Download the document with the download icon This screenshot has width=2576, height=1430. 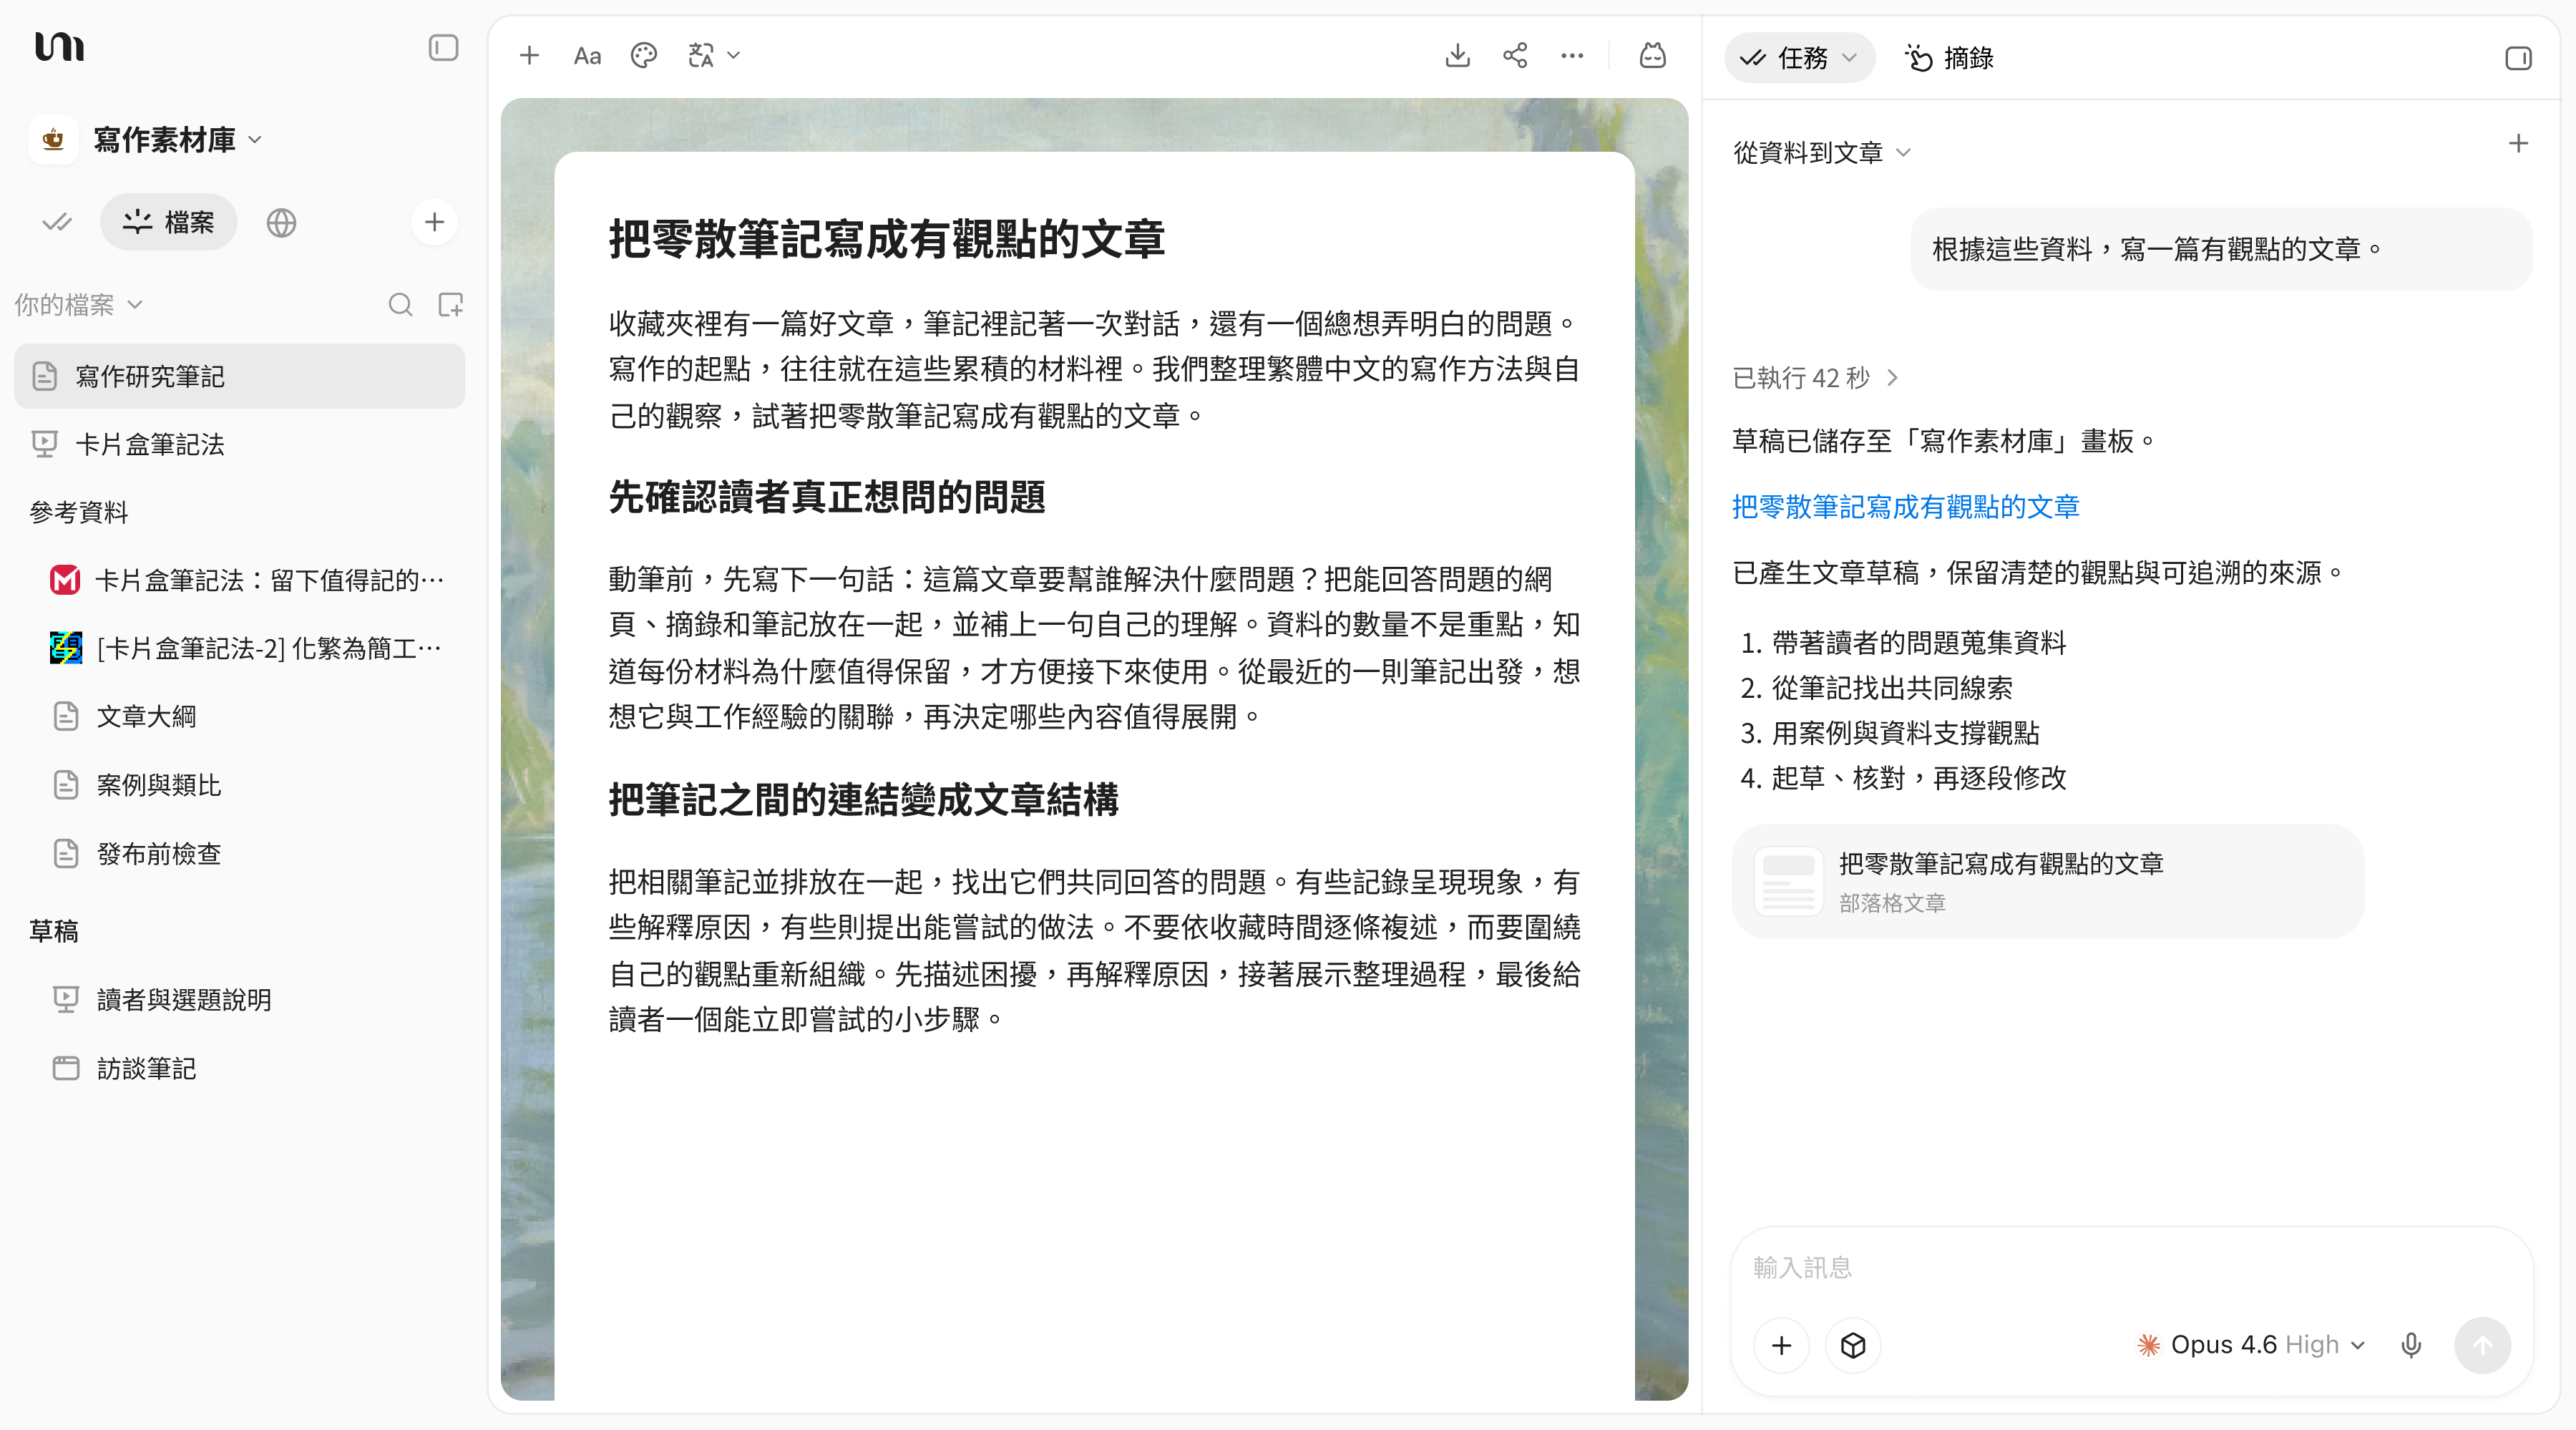pyautogui.click(x=1458, y=56)
